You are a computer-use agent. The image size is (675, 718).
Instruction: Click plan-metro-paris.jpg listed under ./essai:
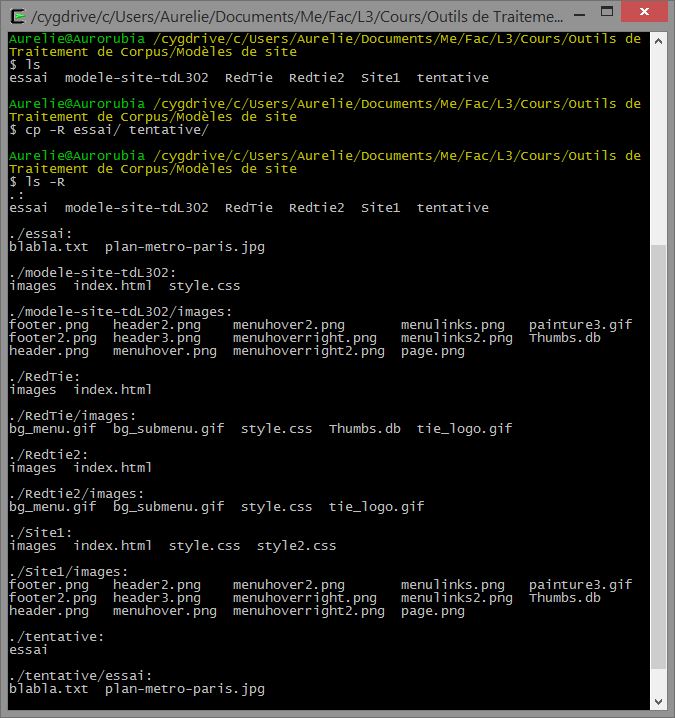point(185,247)
